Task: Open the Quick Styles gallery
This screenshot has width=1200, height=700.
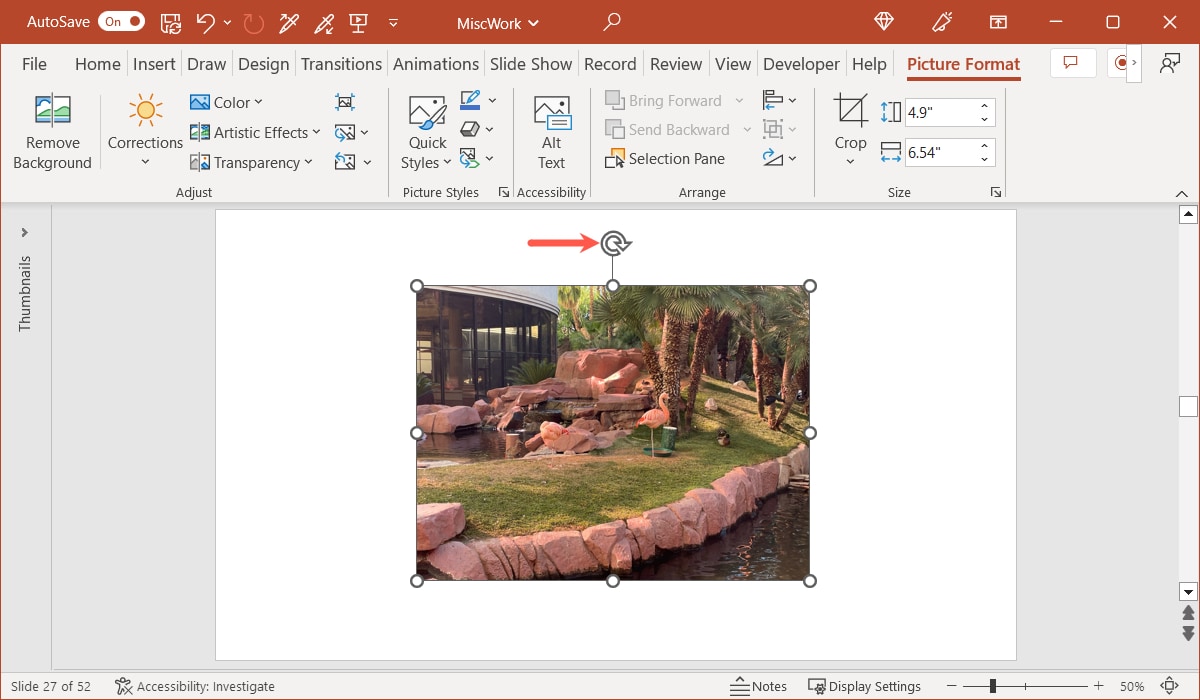Action: [426, 129]
